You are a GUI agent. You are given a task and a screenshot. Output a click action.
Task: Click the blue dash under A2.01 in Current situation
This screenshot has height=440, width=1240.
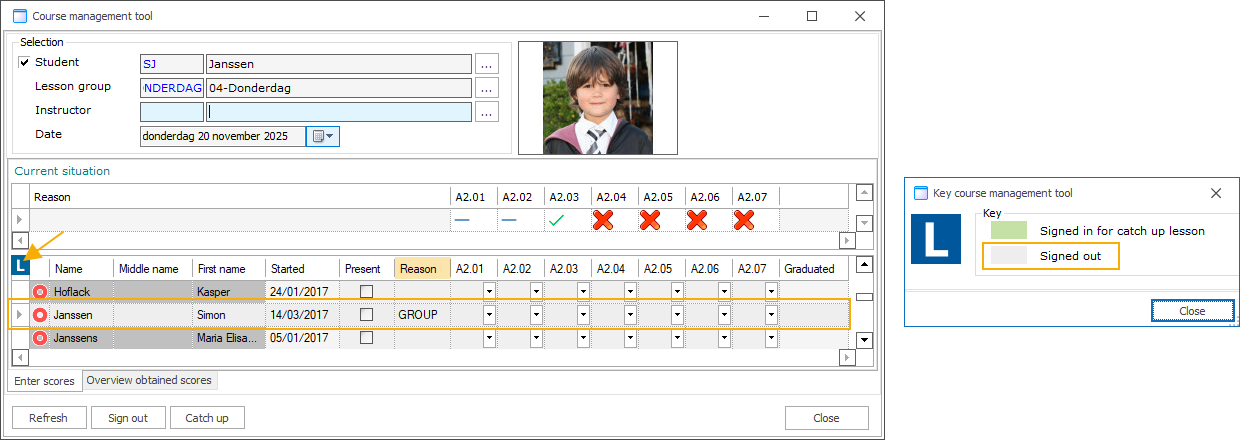462,220
